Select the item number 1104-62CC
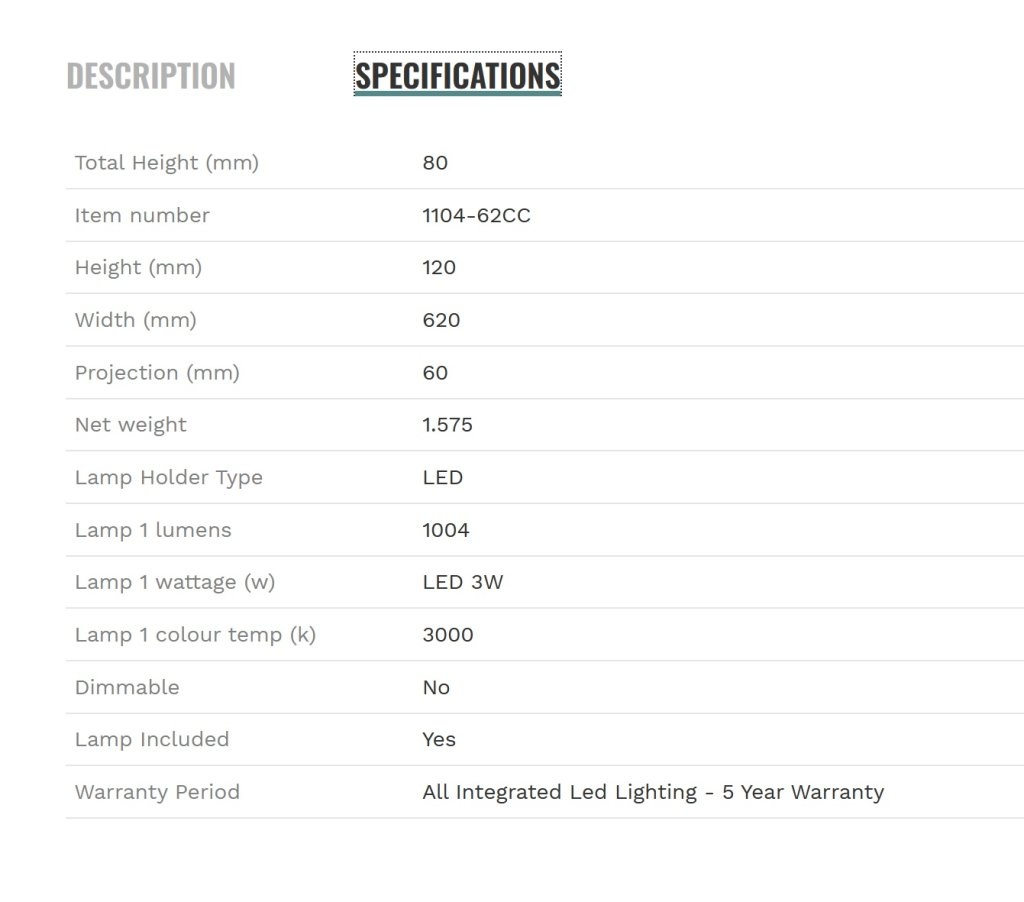This screenshot has height=902, width=1024. (x=476, y=215)
